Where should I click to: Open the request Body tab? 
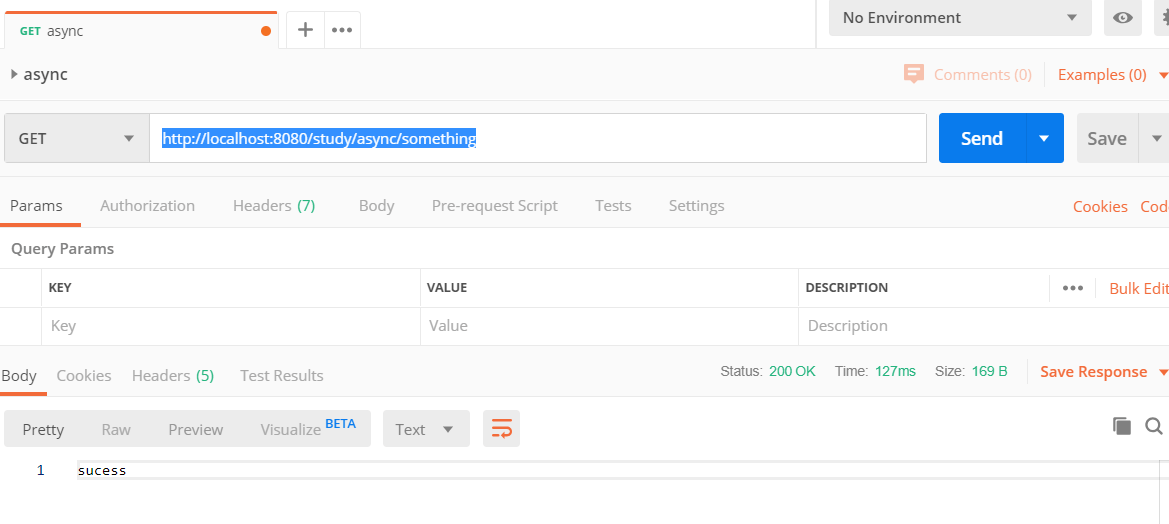pyautogui.click(x=376, y=206)
